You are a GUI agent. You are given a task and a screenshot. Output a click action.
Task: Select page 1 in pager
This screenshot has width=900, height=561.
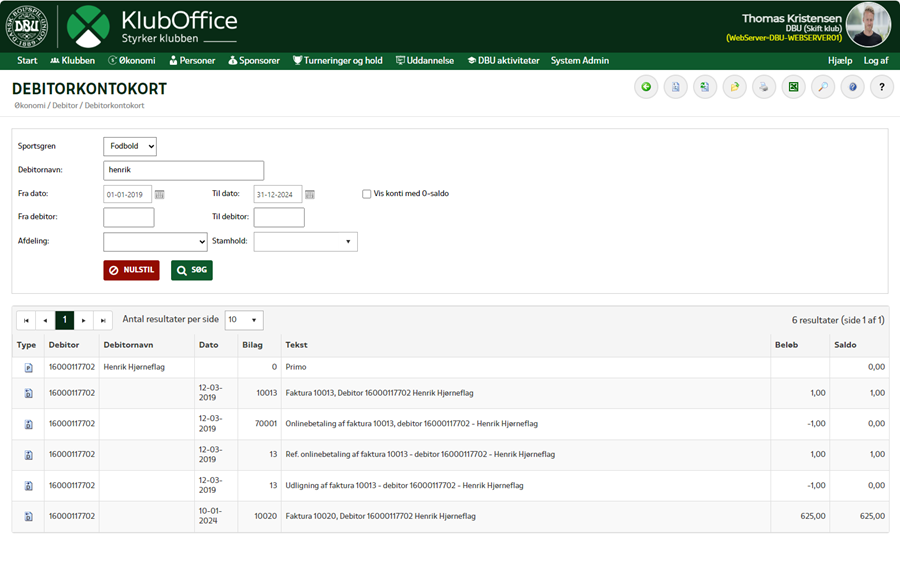pos(65,320)
